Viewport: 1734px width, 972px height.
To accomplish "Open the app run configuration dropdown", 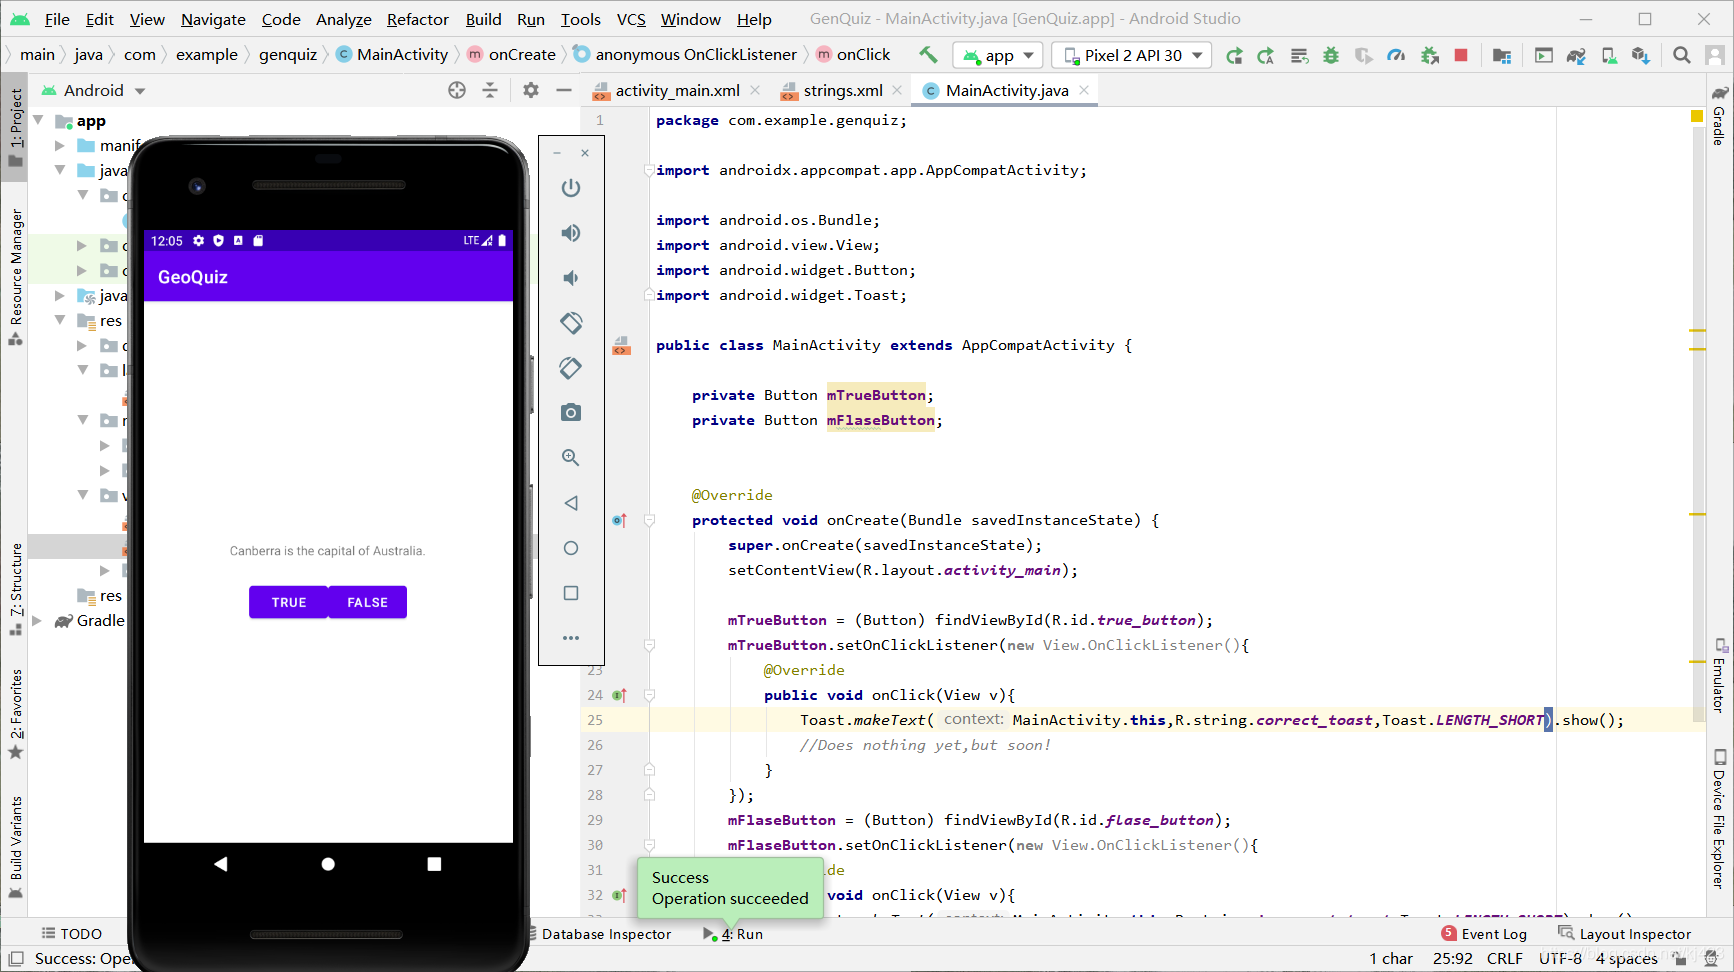I will pyautogui.click(x=998, y=55).
